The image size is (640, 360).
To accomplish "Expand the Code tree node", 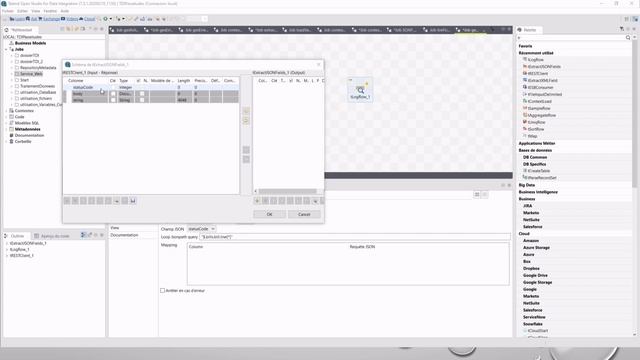I will pyautogui.click(x=7, y=117).
